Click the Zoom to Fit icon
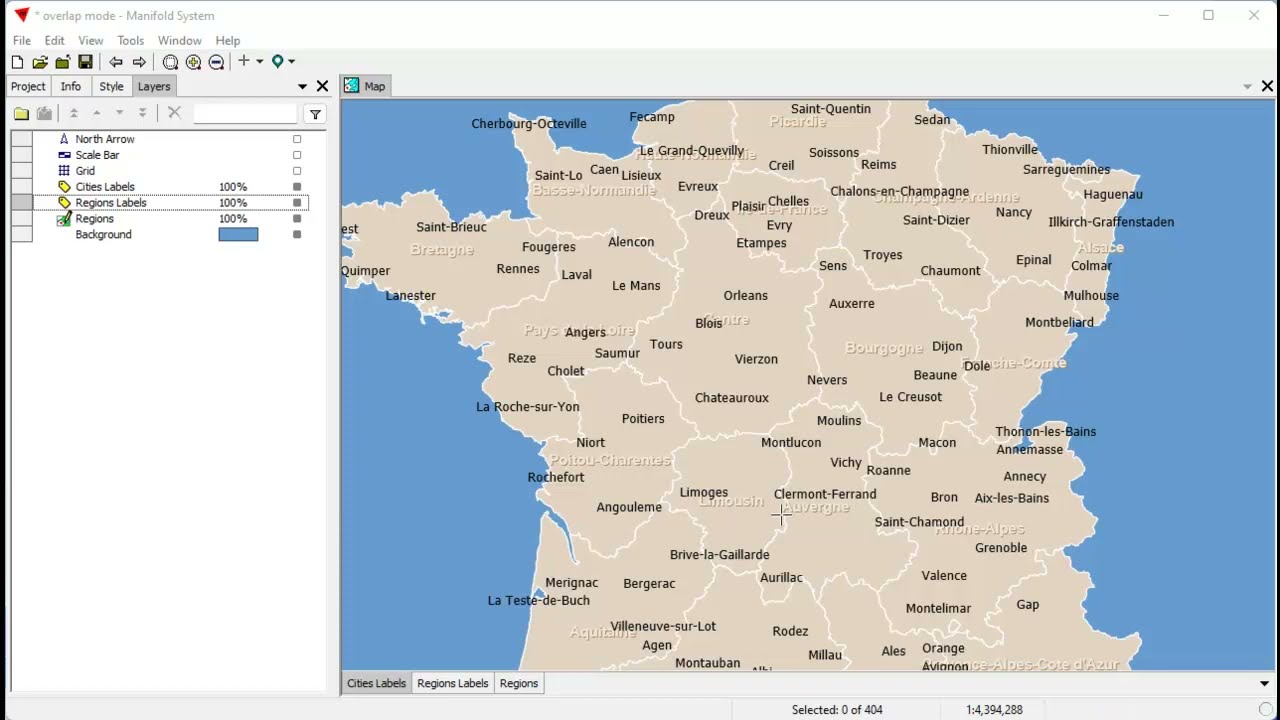This screenshot has width=1280, height=720. 170,62
